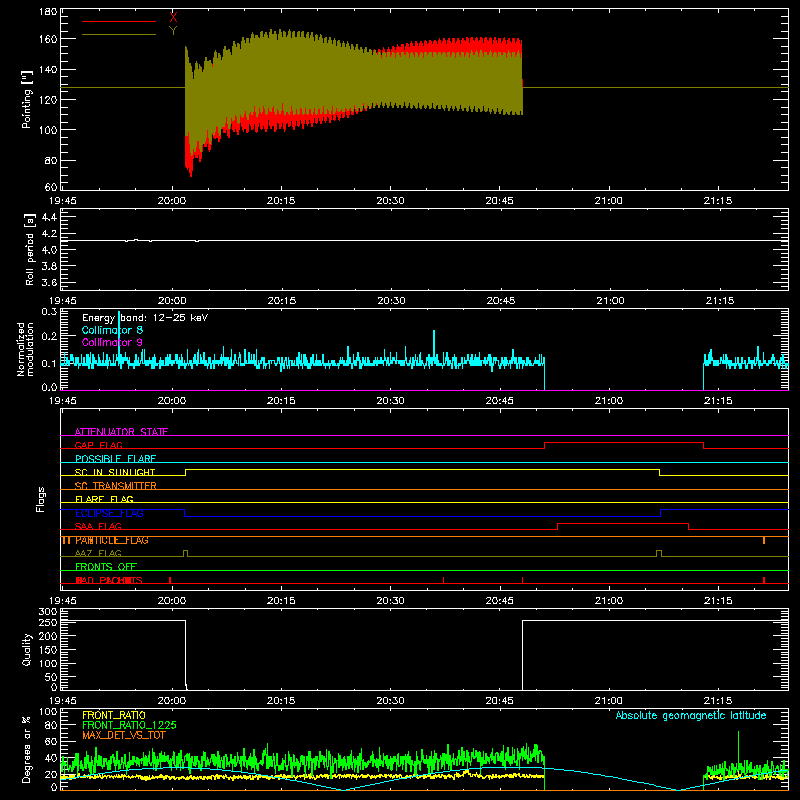Click the SAA_FLAG label
The image size is (800, 800).
coord(98,526)
